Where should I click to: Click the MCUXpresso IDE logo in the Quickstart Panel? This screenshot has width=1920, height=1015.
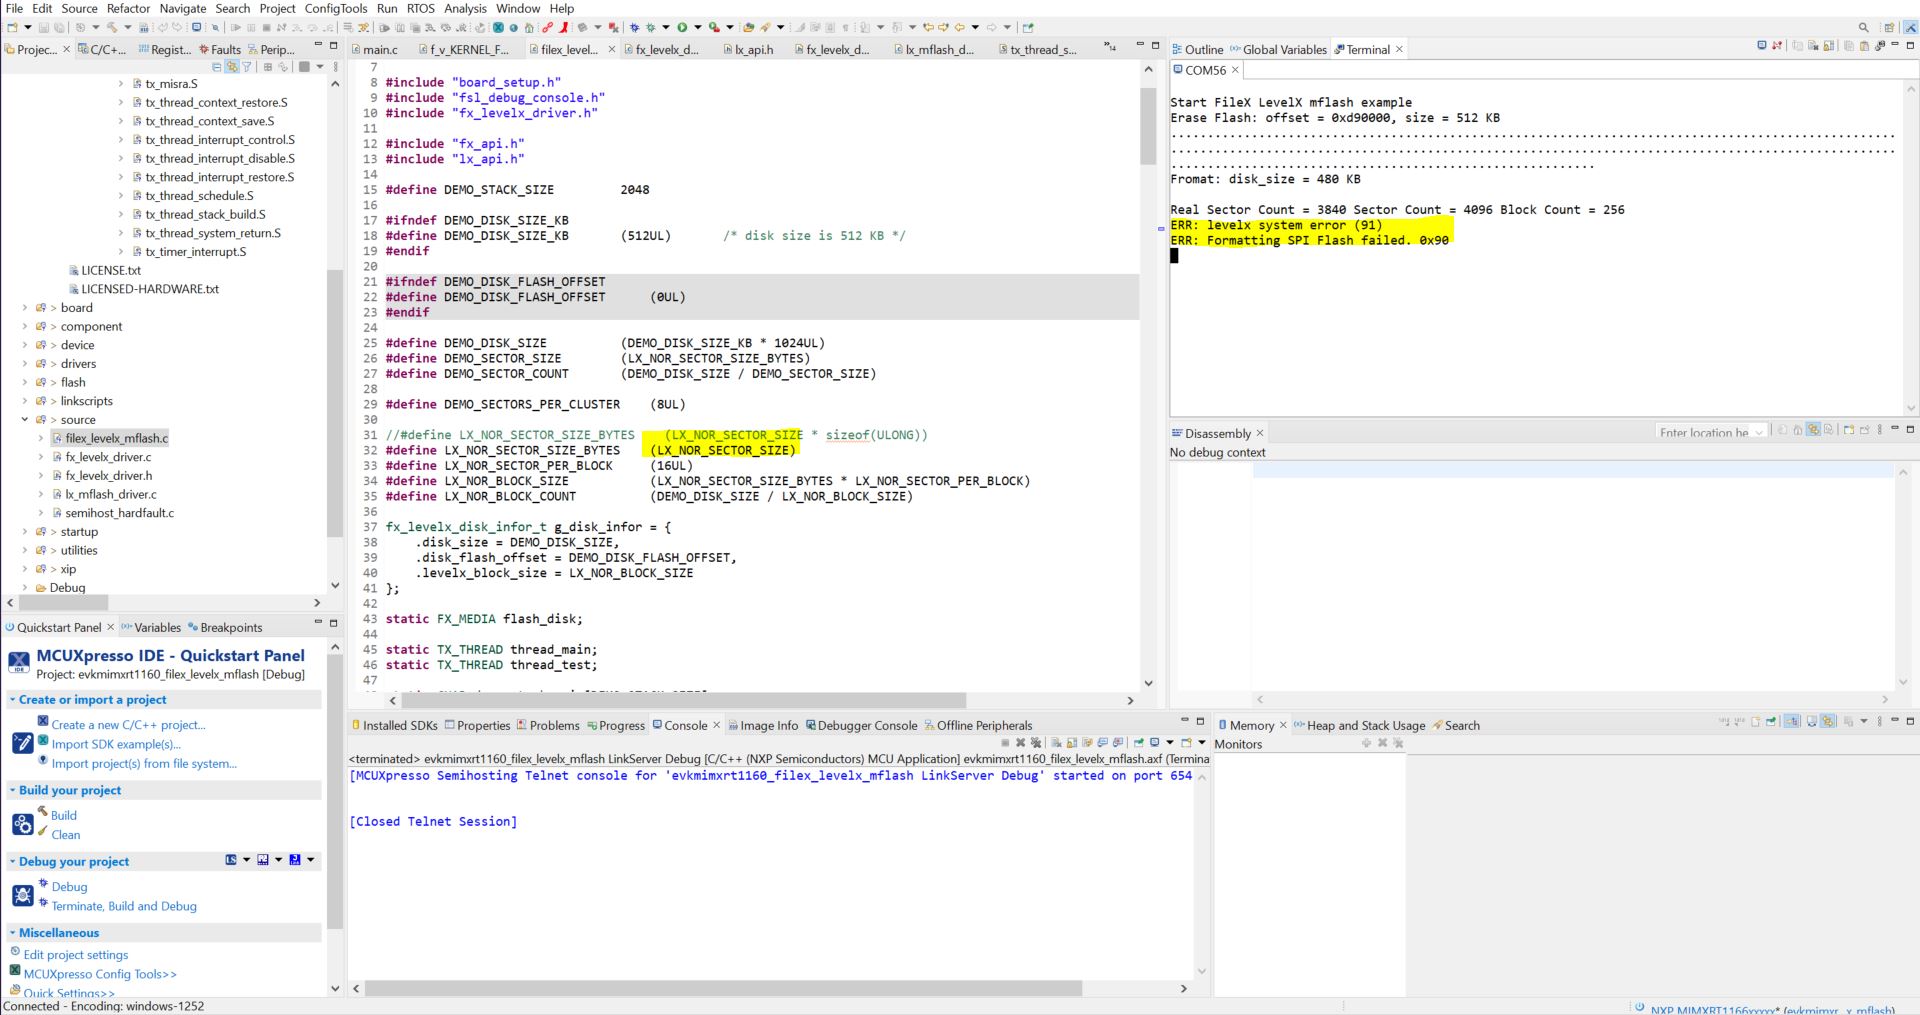[19, 663]
